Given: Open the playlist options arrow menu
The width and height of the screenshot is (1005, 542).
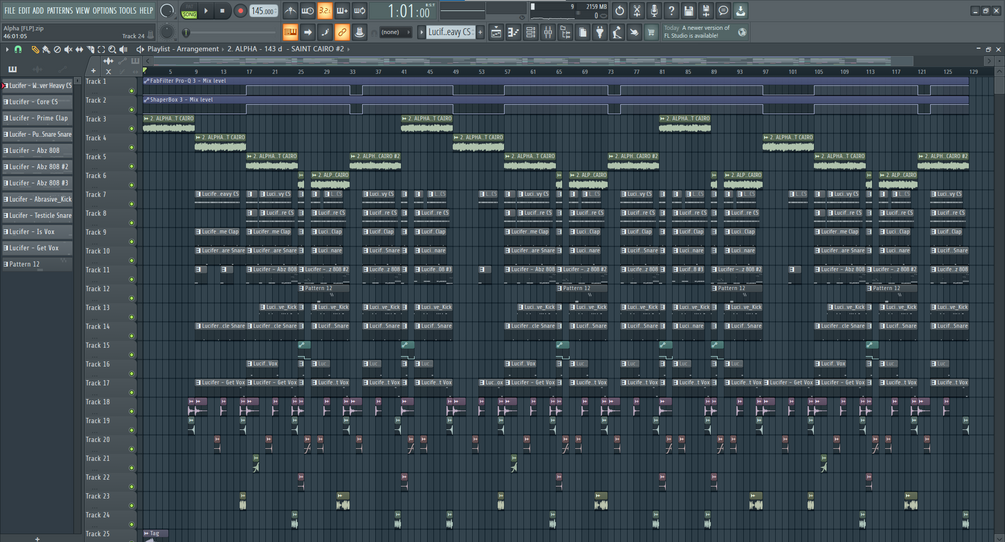Looking at the screenshot, I should pyautogui.click(x=7, y=49).
